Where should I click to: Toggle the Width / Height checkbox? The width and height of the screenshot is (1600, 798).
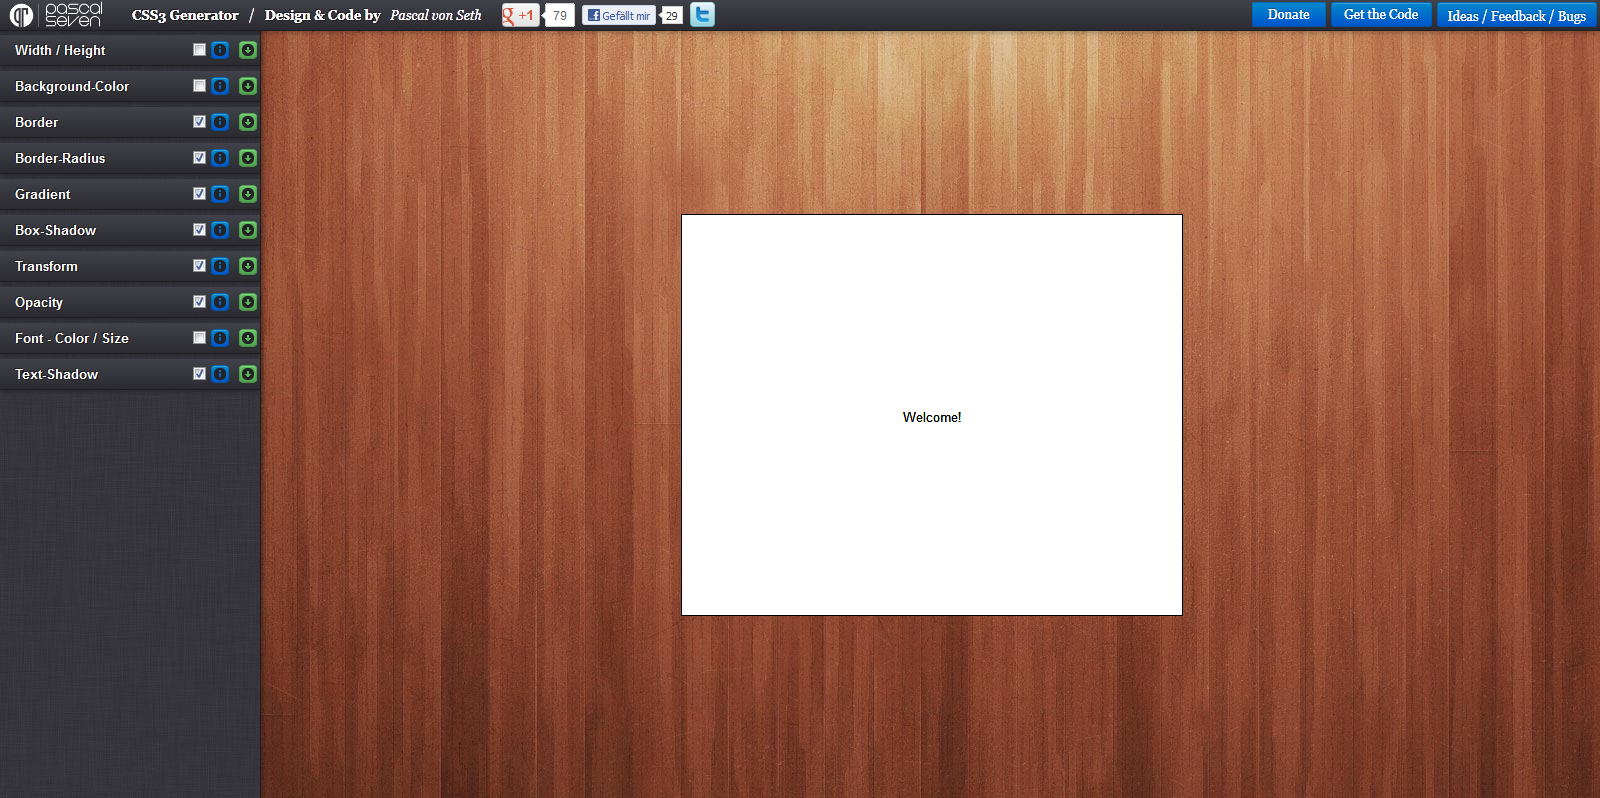199,50
